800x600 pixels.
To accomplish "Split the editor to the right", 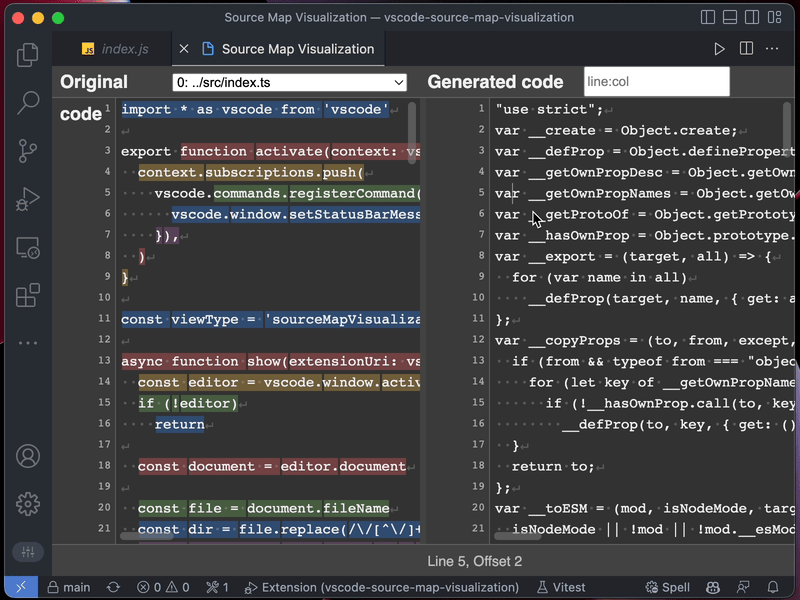I will [746, 49].
